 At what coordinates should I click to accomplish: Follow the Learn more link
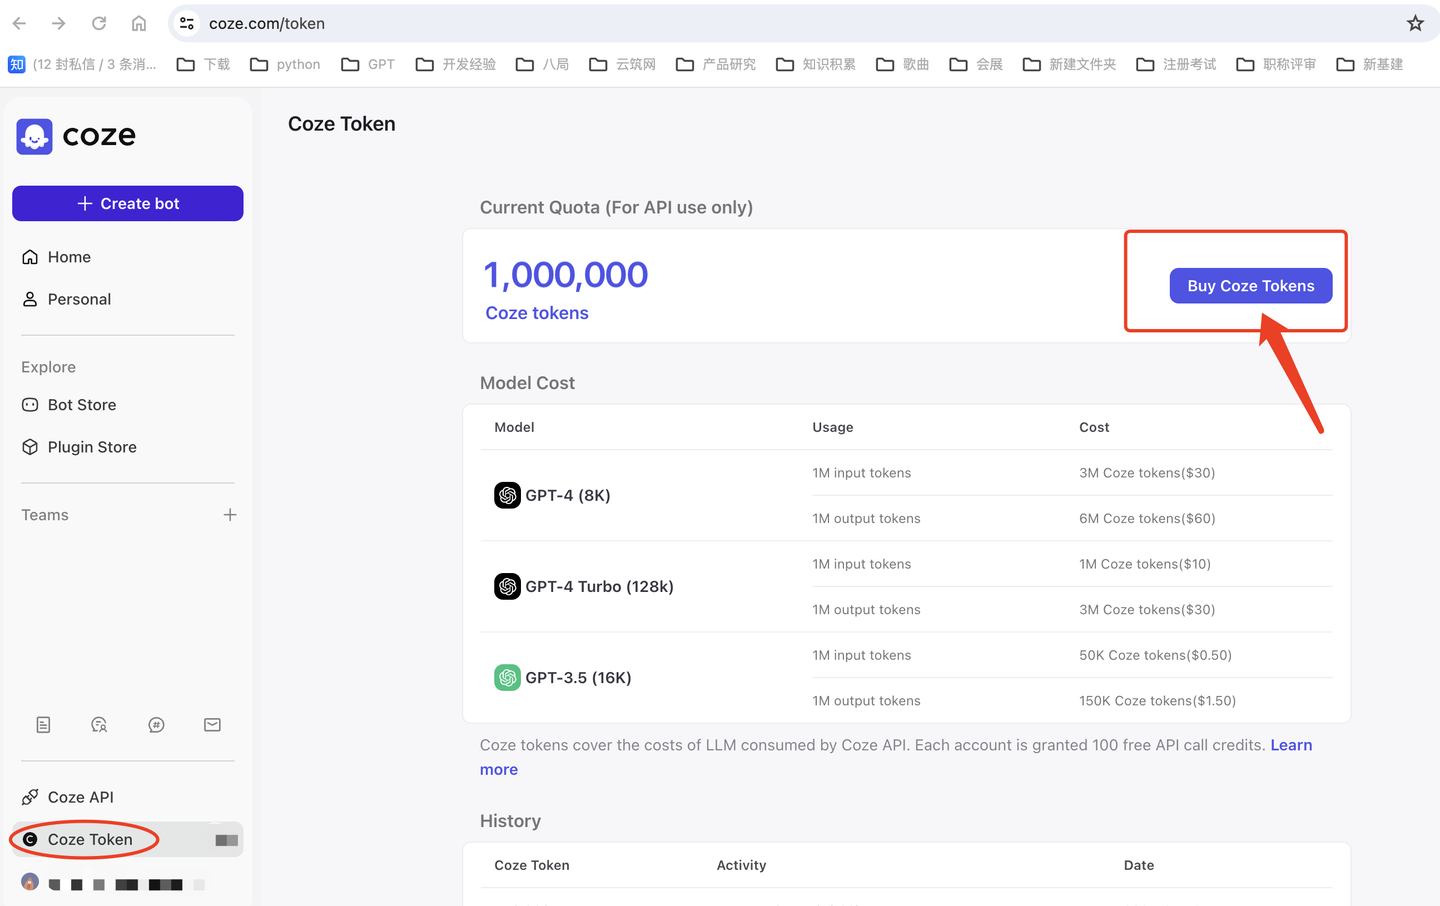click(1291, 745)
